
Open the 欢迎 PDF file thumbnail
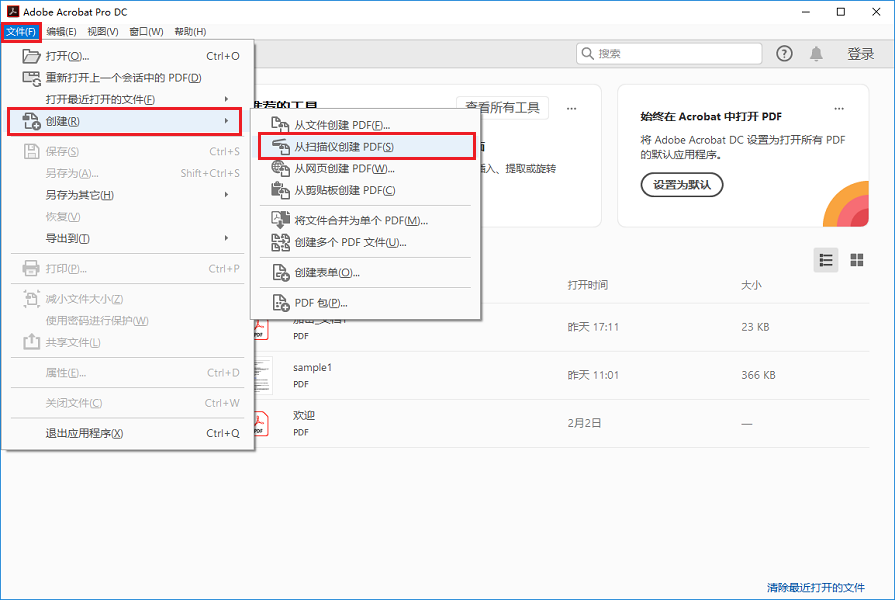(261, 424)
